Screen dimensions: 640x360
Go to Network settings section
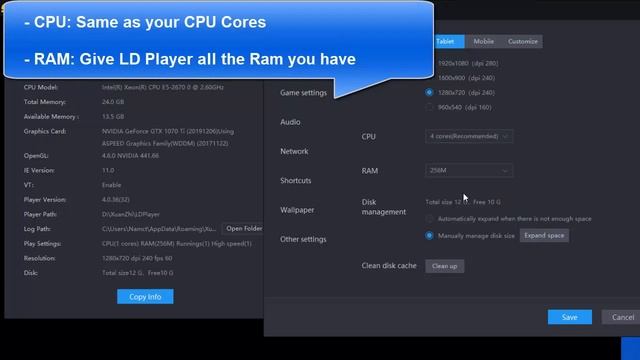pyautogui.click(x=294, y=151)
